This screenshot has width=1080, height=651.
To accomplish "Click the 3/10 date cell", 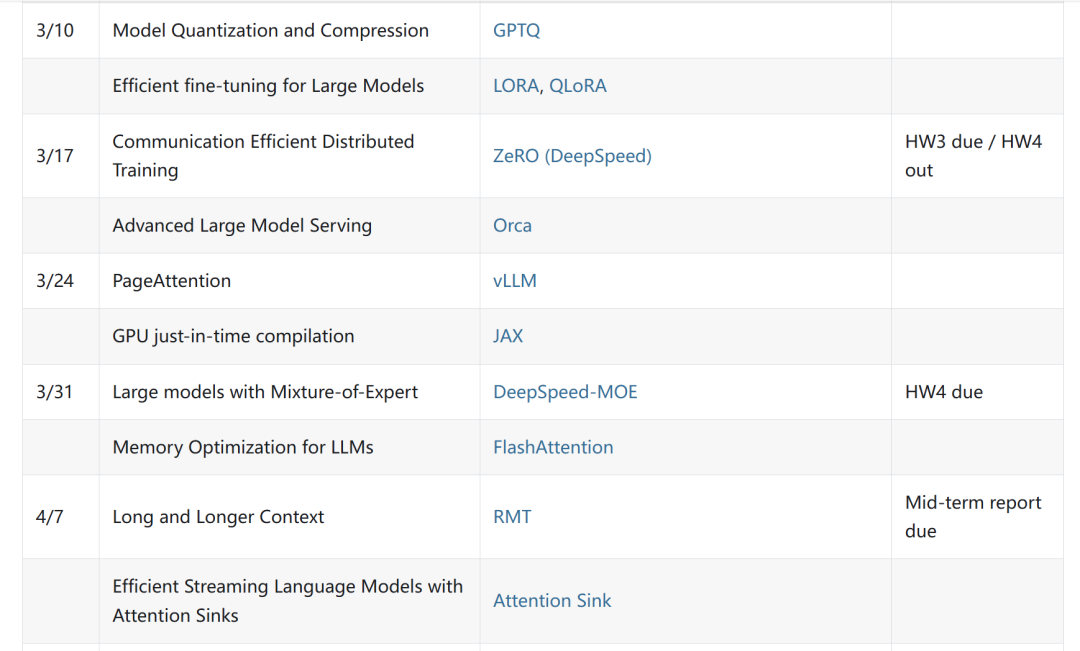I will tap(55, 30).
